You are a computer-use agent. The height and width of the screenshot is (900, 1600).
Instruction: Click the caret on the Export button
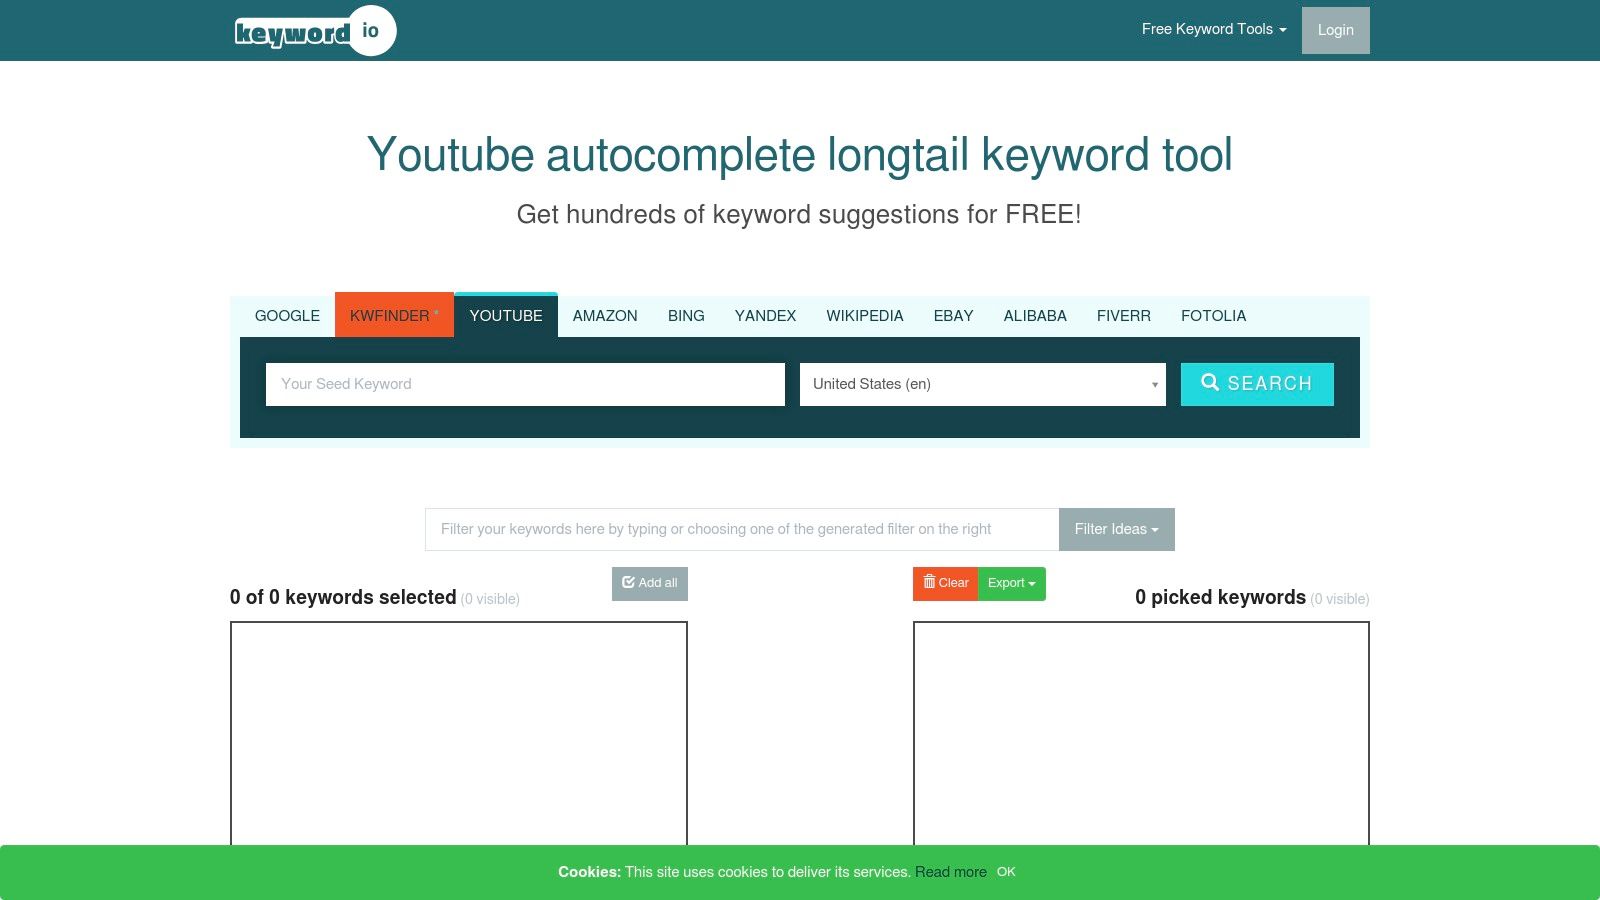1033,583
